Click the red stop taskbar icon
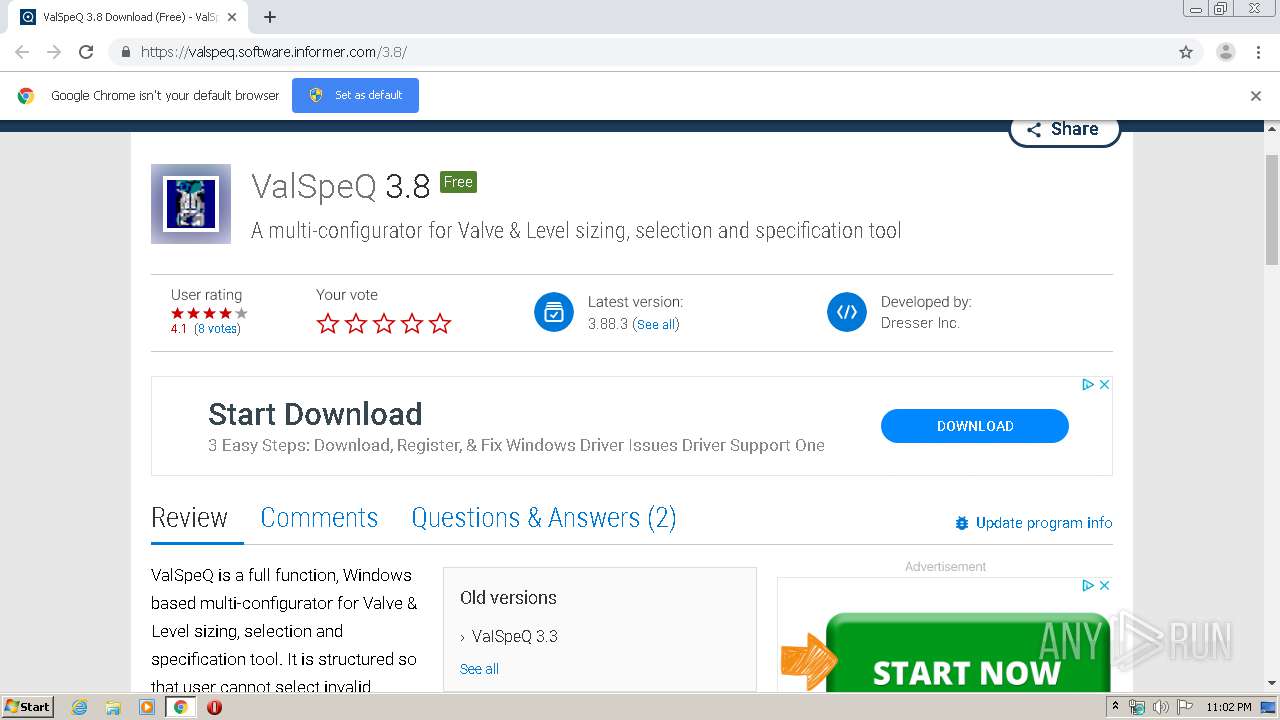 (x=214, y=707)
